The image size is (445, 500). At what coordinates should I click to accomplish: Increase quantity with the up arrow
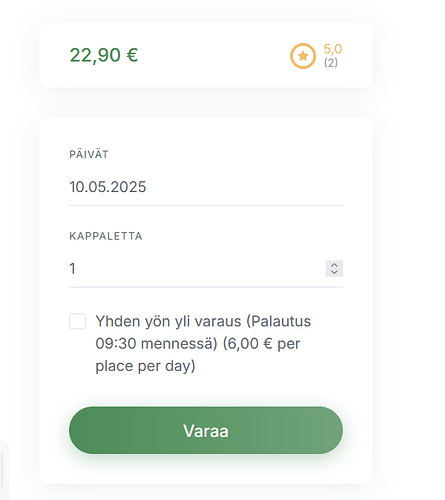pos(334,265)
